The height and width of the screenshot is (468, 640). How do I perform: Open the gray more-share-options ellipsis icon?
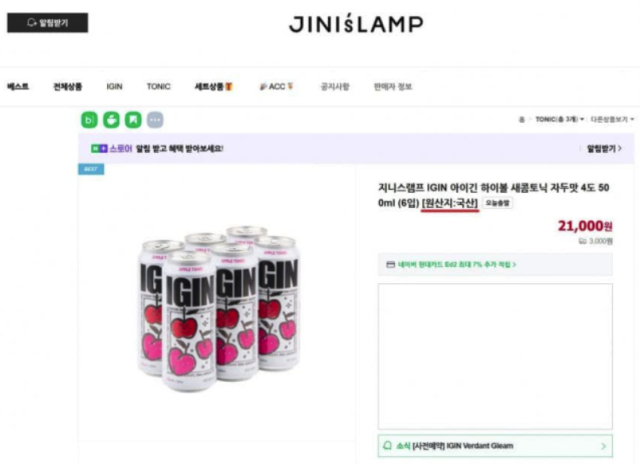155,120
